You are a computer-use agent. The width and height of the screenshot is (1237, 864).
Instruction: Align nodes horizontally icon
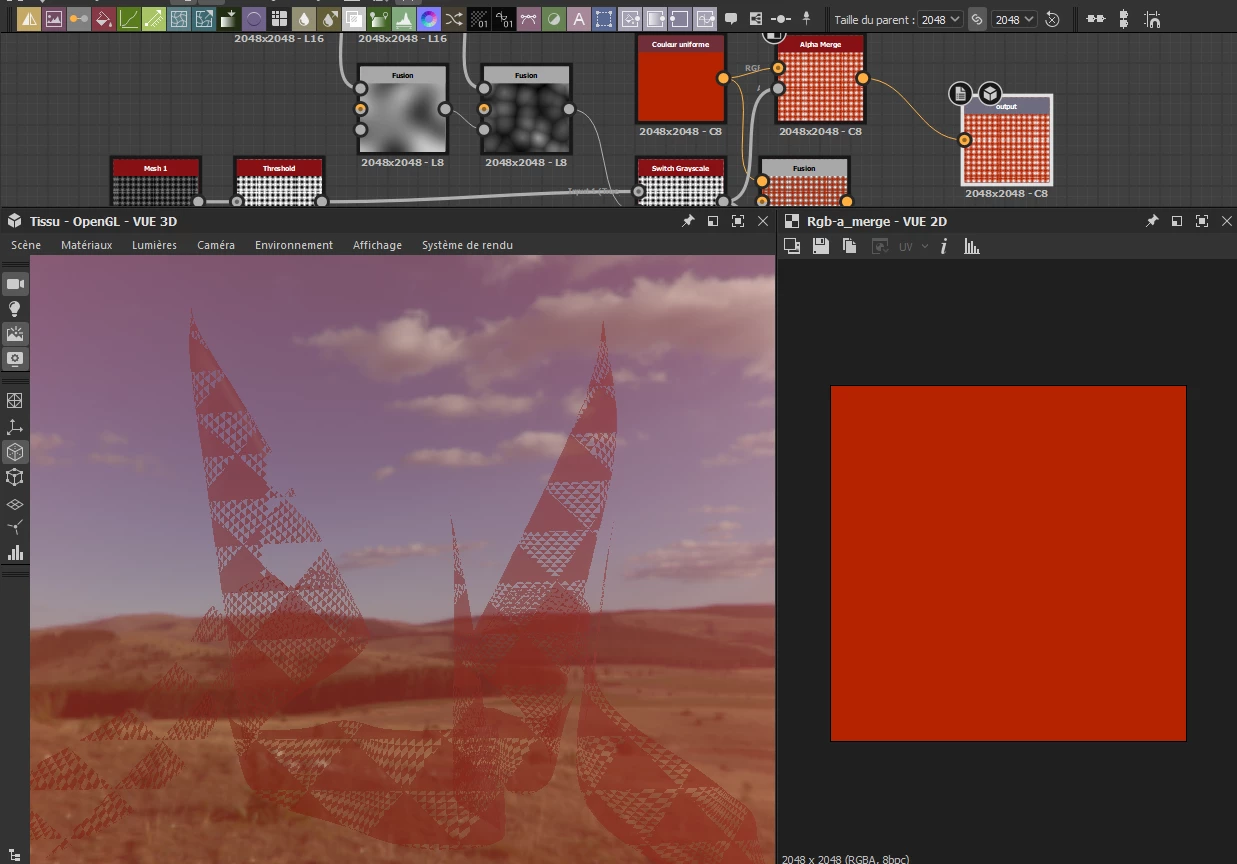(x=1096, y=18)
